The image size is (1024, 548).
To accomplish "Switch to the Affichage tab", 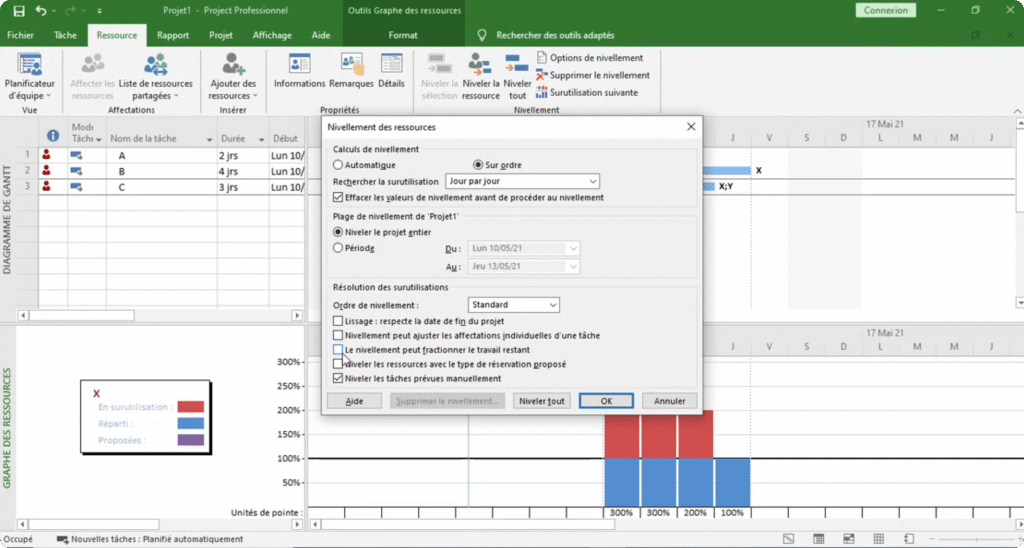I will [x=272, y=35].
